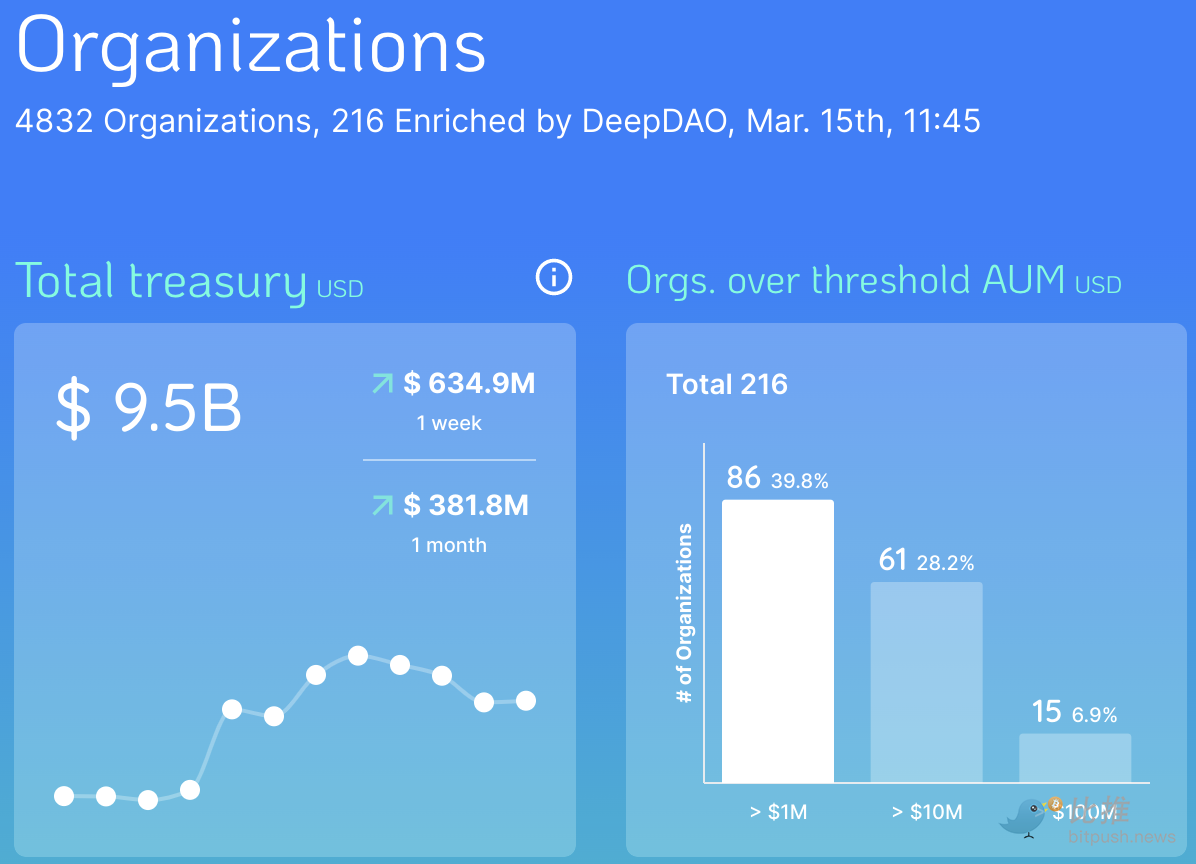Viewport: 1196px width, 864px height.
Task: Click the leftmost data point on treasury chart
Action: pos(64,796)
